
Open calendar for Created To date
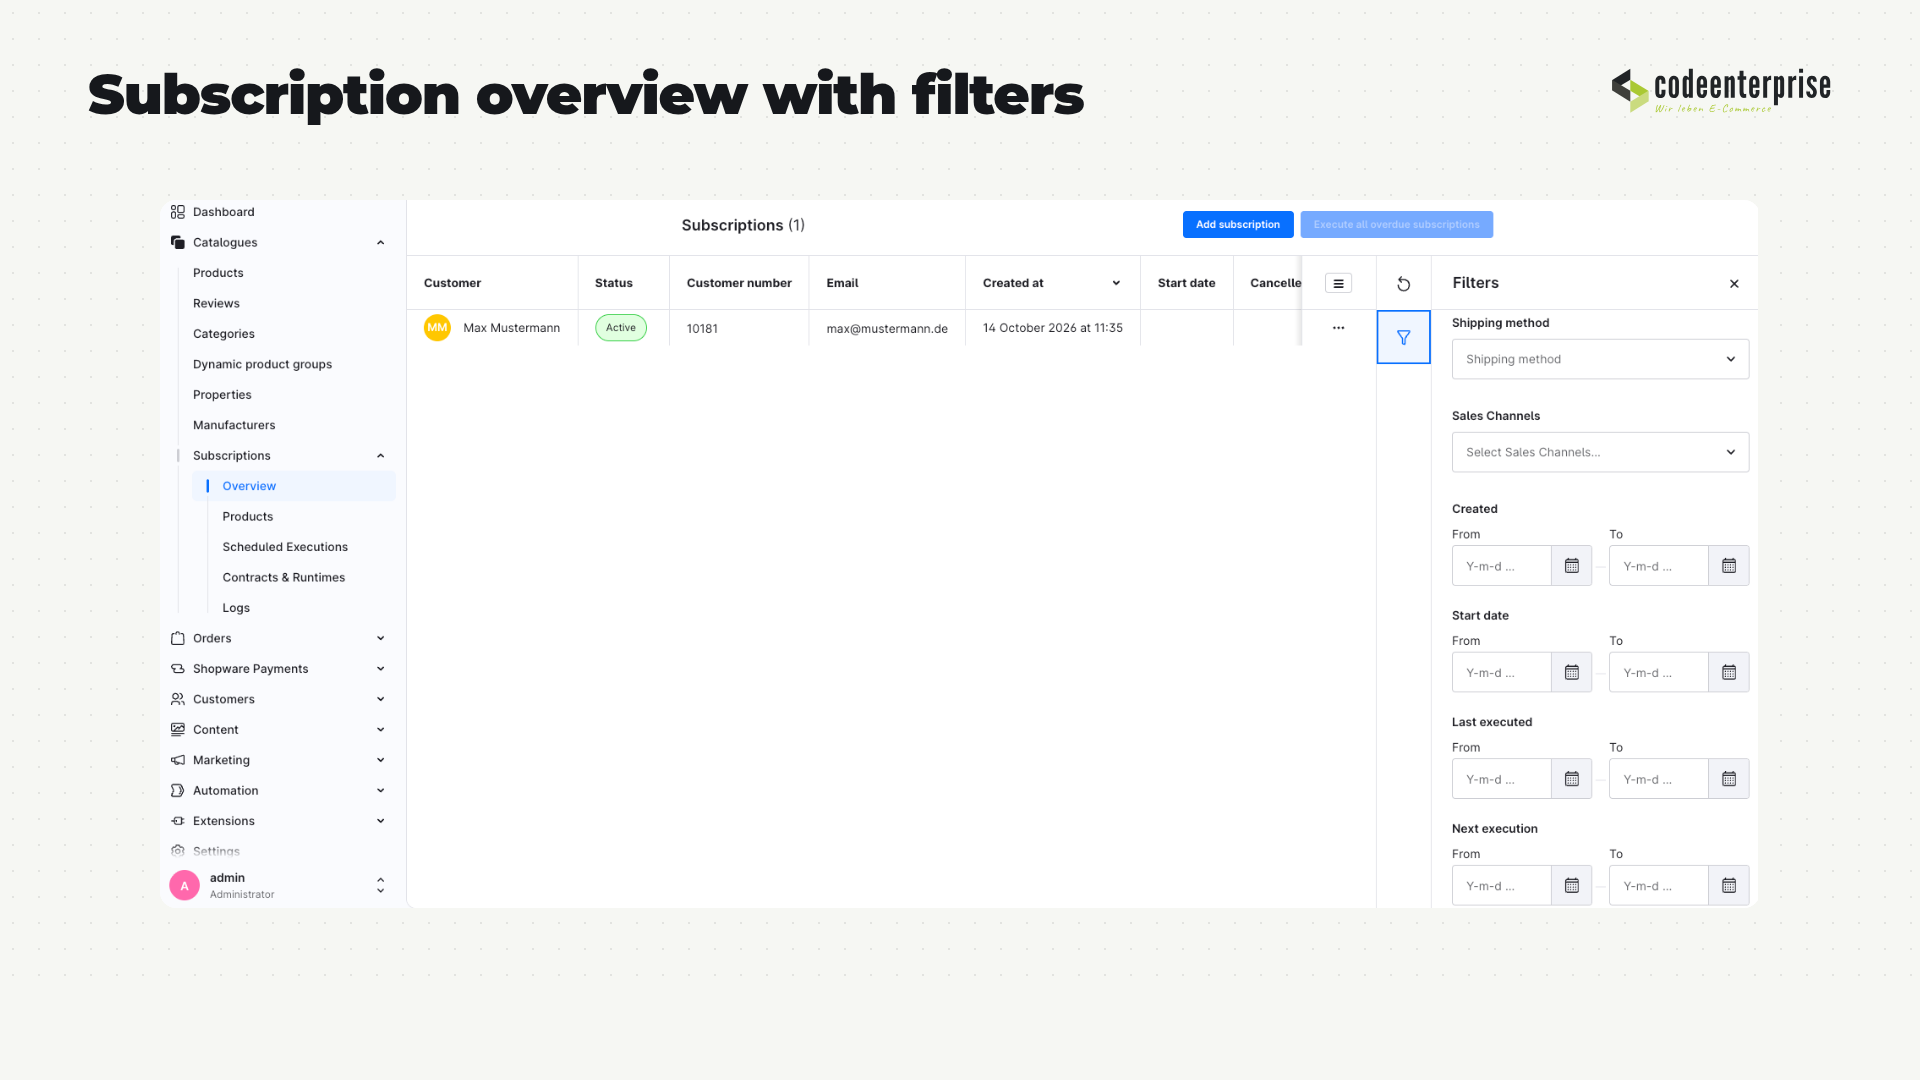click(x=1729, y=566)
